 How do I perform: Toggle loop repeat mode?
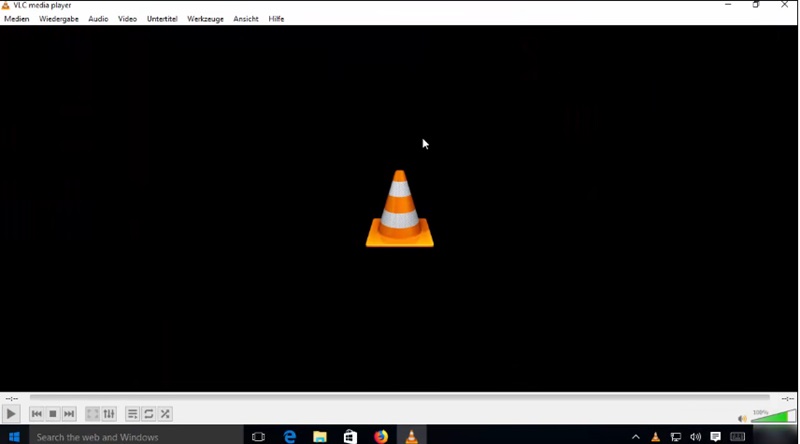(x=148, y=414)
